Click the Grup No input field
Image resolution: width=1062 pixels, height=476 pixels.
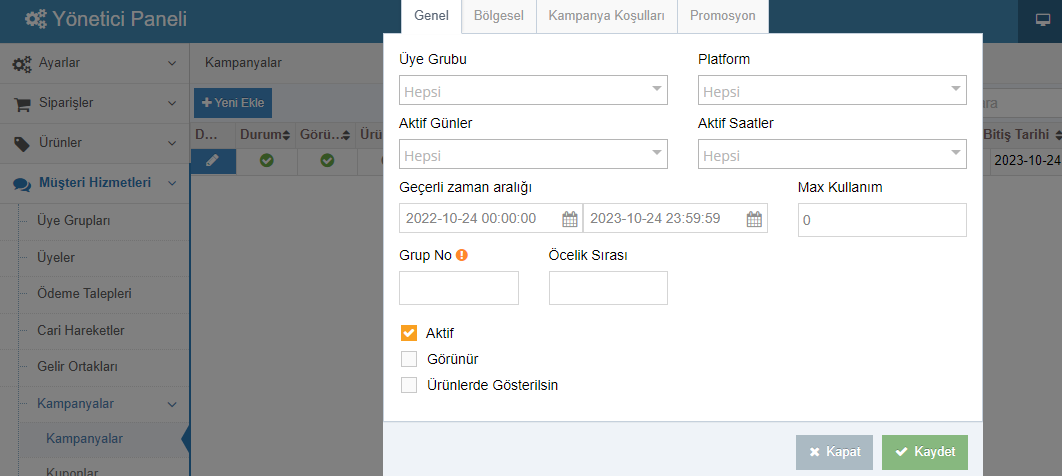click(x=459, y=288)
